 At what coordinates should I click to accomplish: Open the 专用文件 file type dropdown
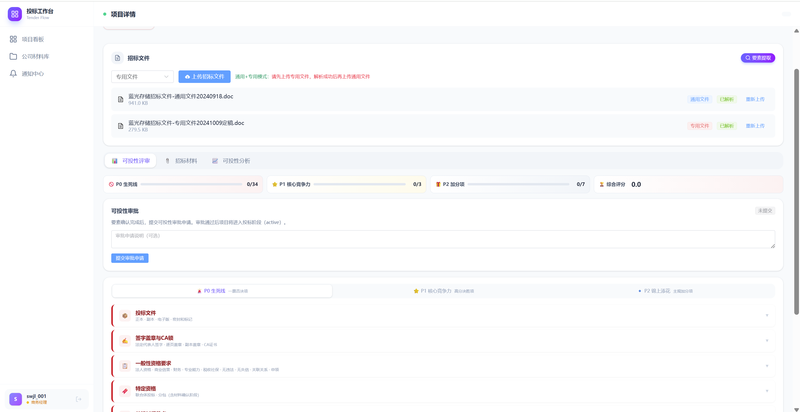coord(142,77)
